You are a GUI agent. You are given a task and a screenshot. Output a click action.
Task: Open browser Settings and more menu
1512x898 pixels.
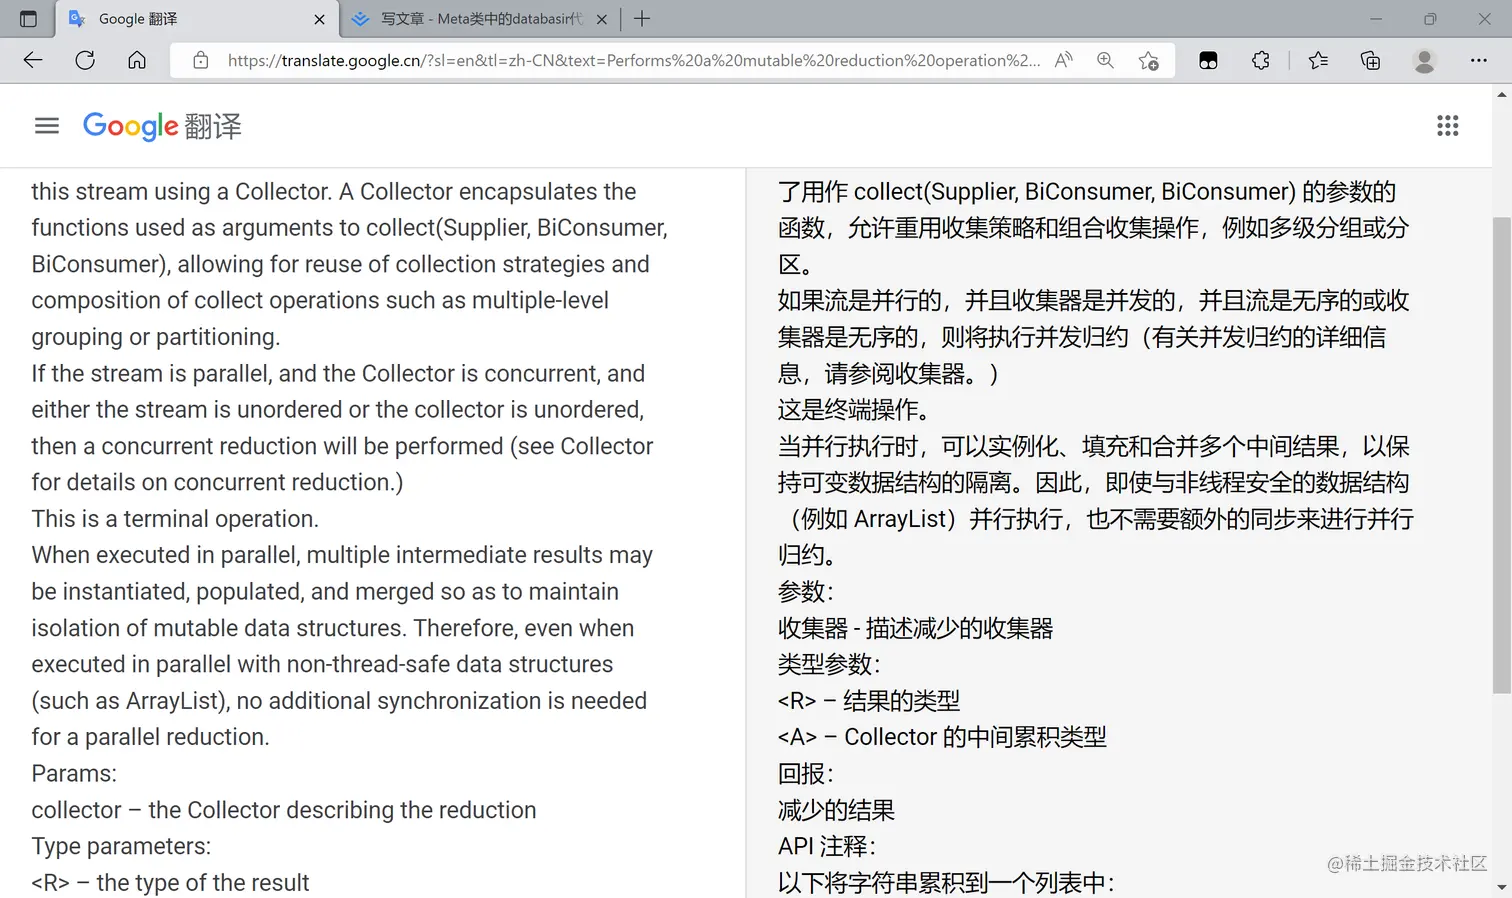(1478, 60)
